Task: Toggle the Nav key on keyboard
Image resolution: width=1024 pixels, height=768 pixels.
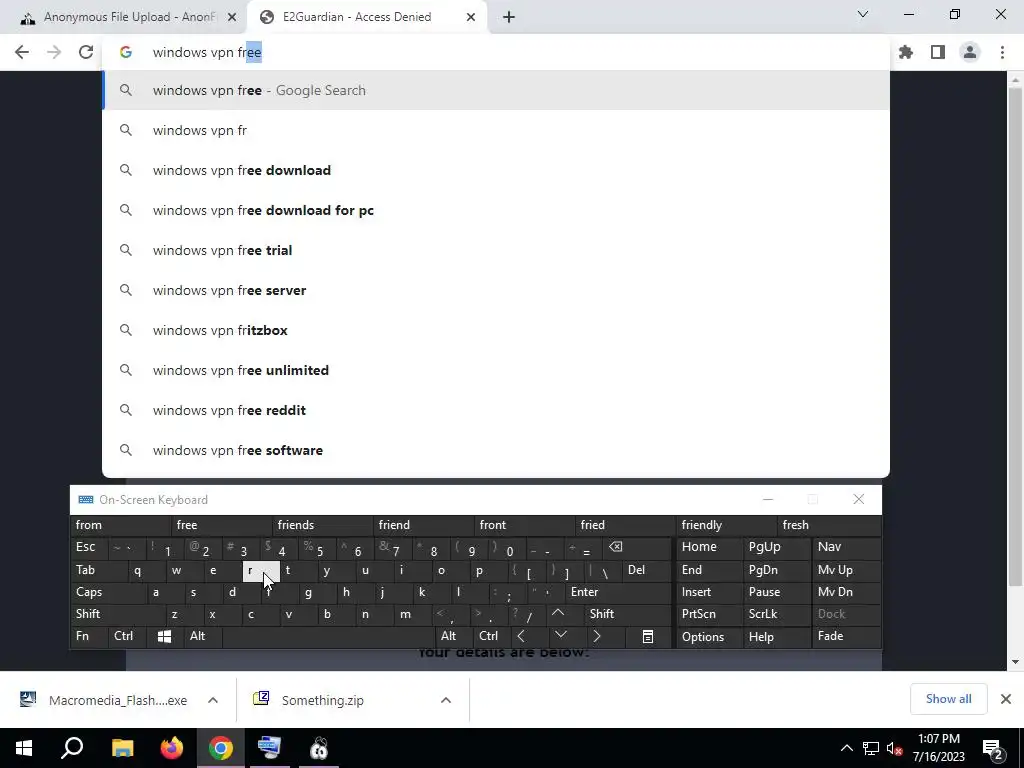Action: pos(846,547)
